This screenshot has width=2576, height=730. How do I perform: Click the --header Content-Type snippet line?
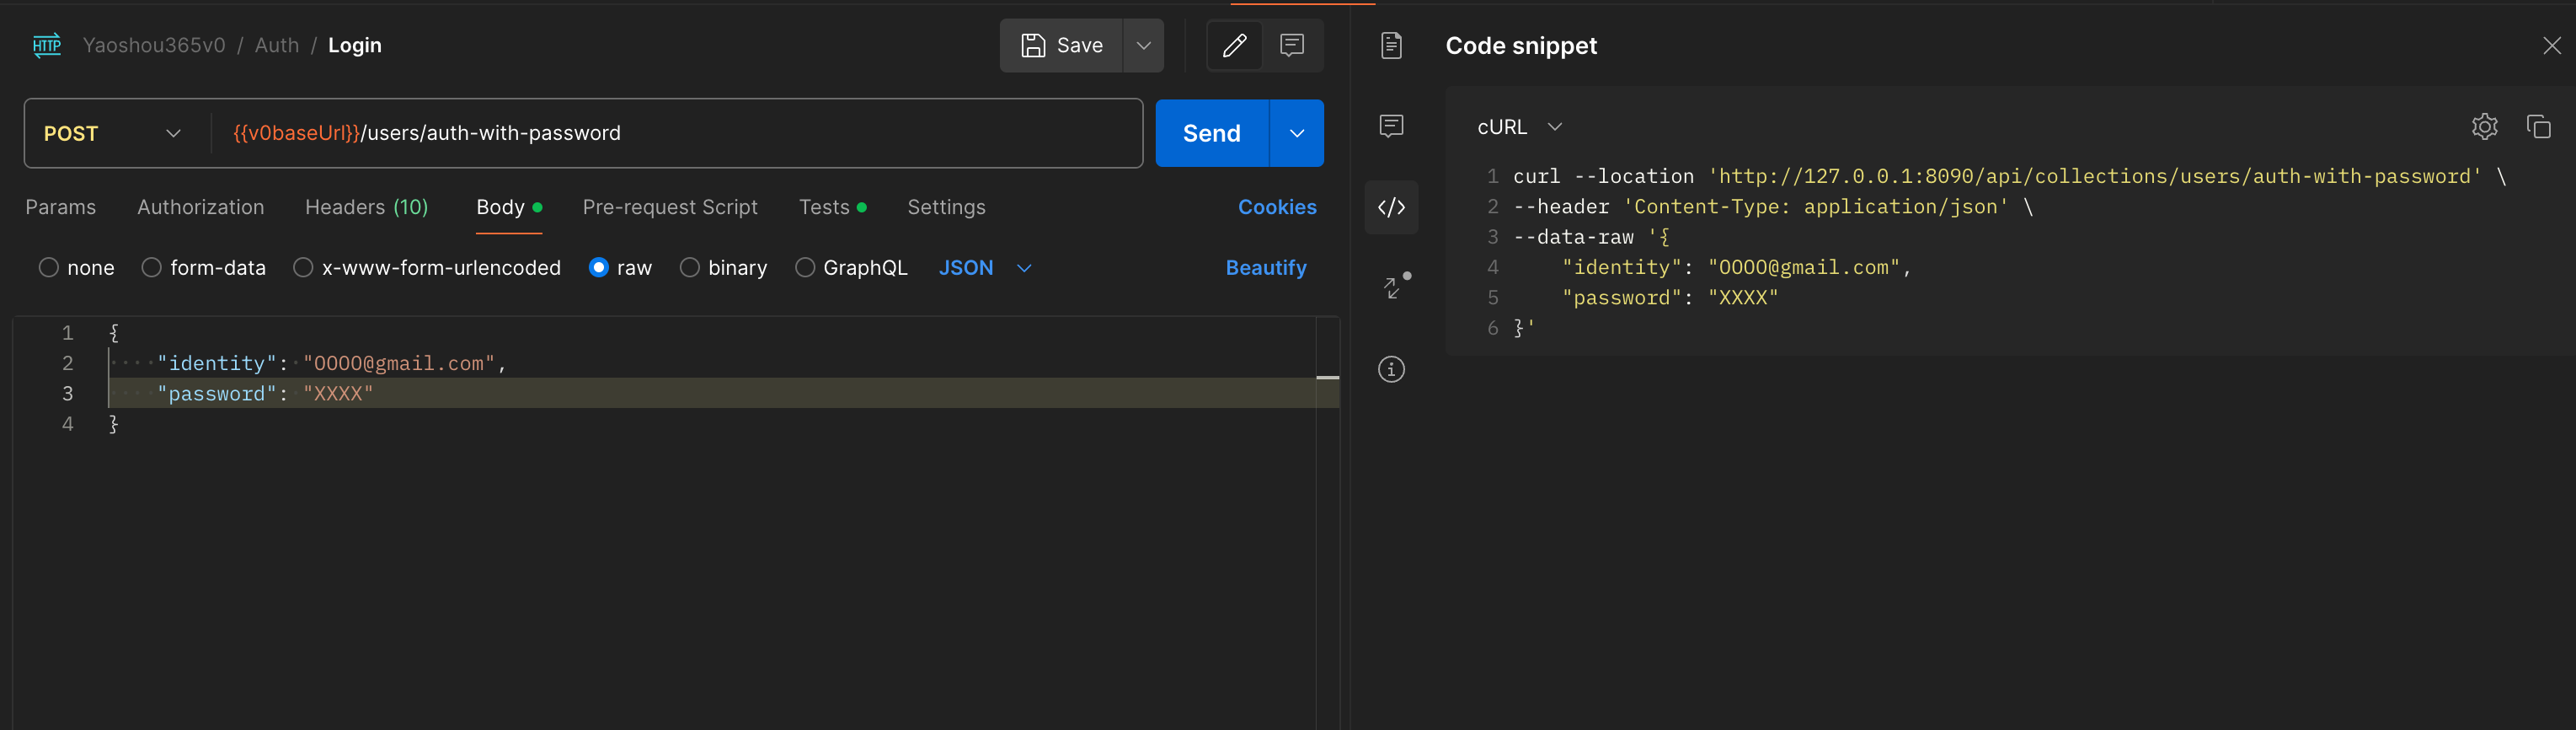pyautogui.click(x=1773, y=206)
